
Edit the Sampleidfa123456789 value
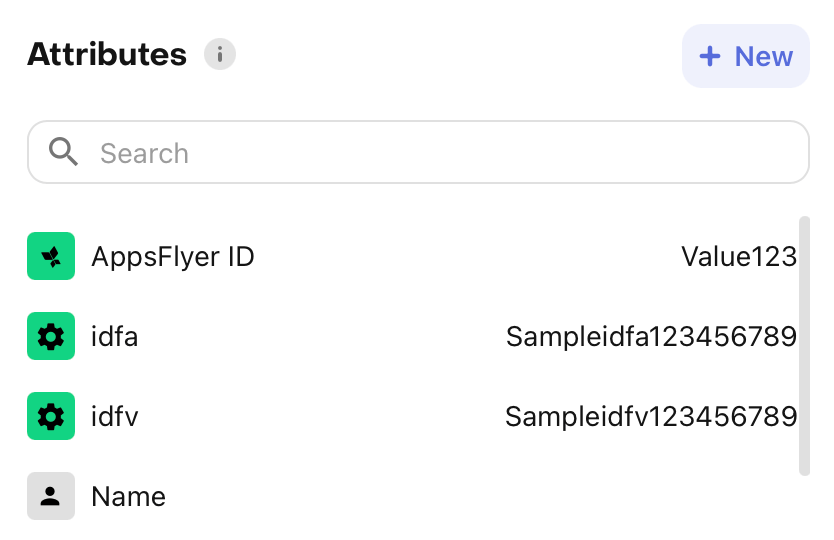click(651, 337)
